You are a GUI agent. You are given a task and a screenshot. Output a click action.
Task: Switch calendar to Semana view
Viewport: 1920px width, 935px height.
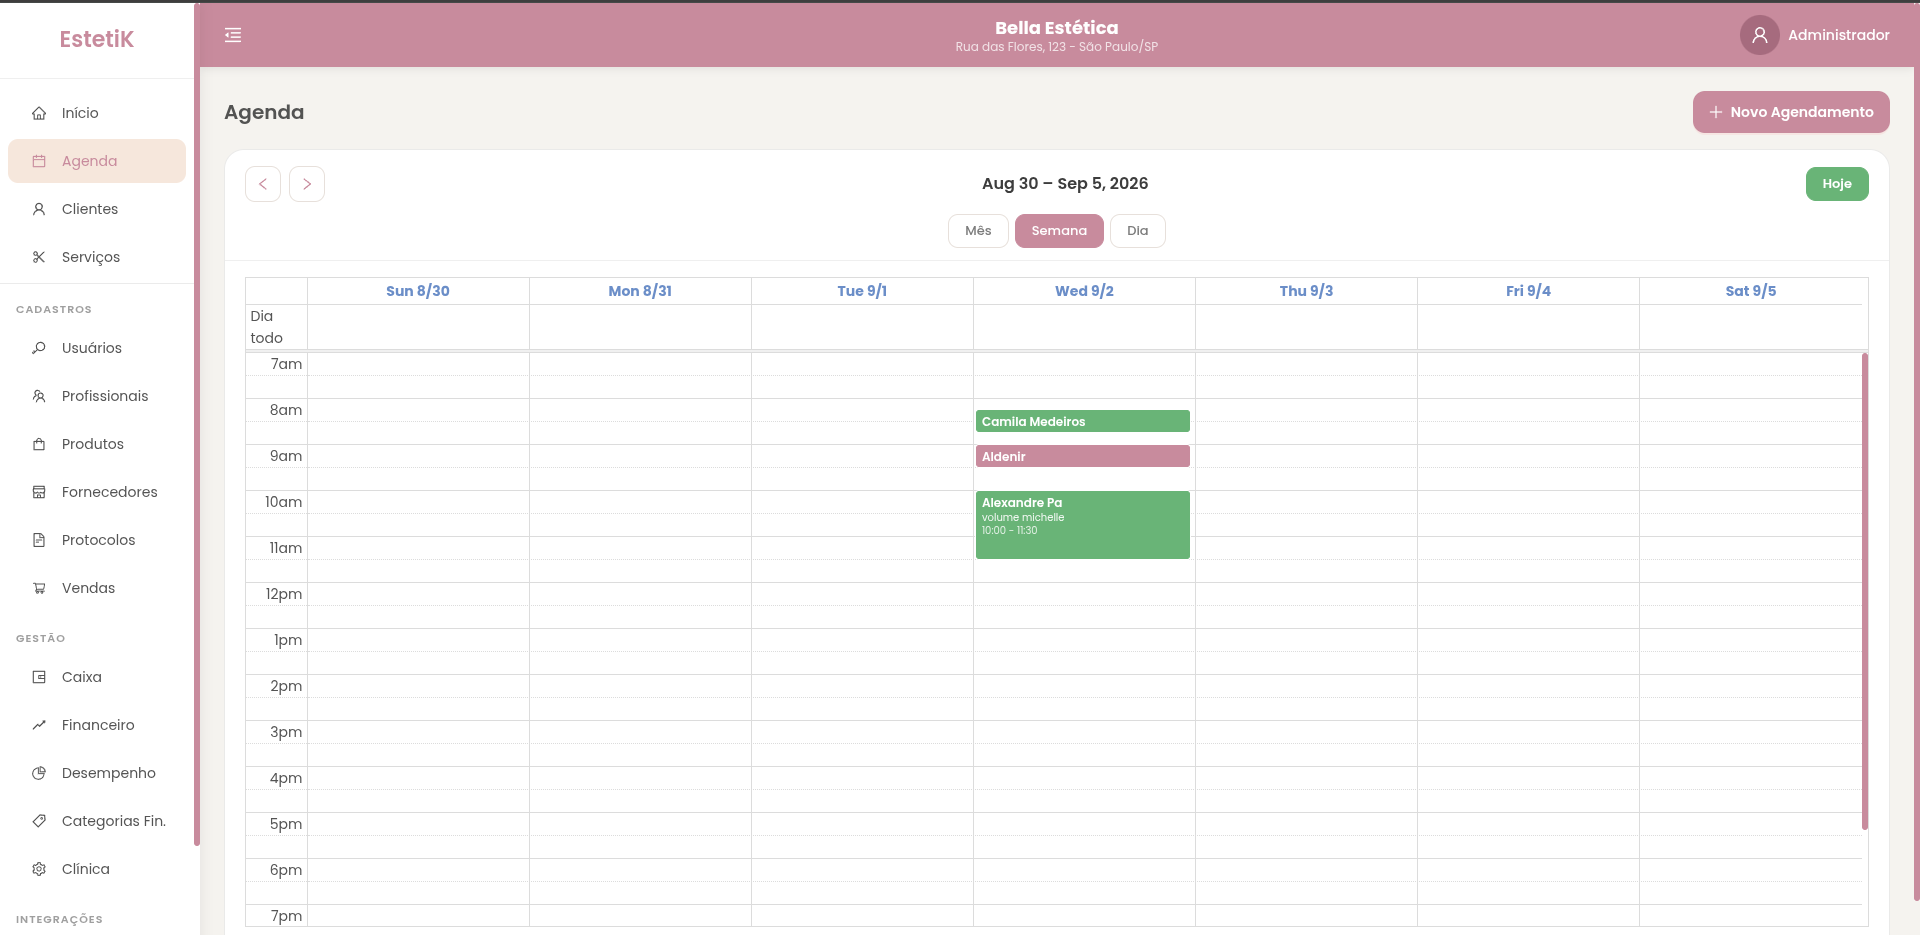[1059, 231]
